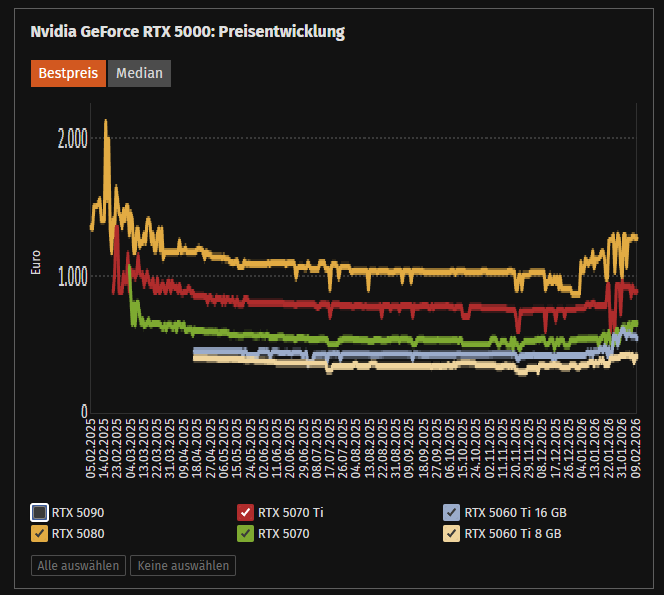Click the chart title Nvidia GeForce RTX 5000
Screen dimensions: 664x595
[x=188, y=32]
